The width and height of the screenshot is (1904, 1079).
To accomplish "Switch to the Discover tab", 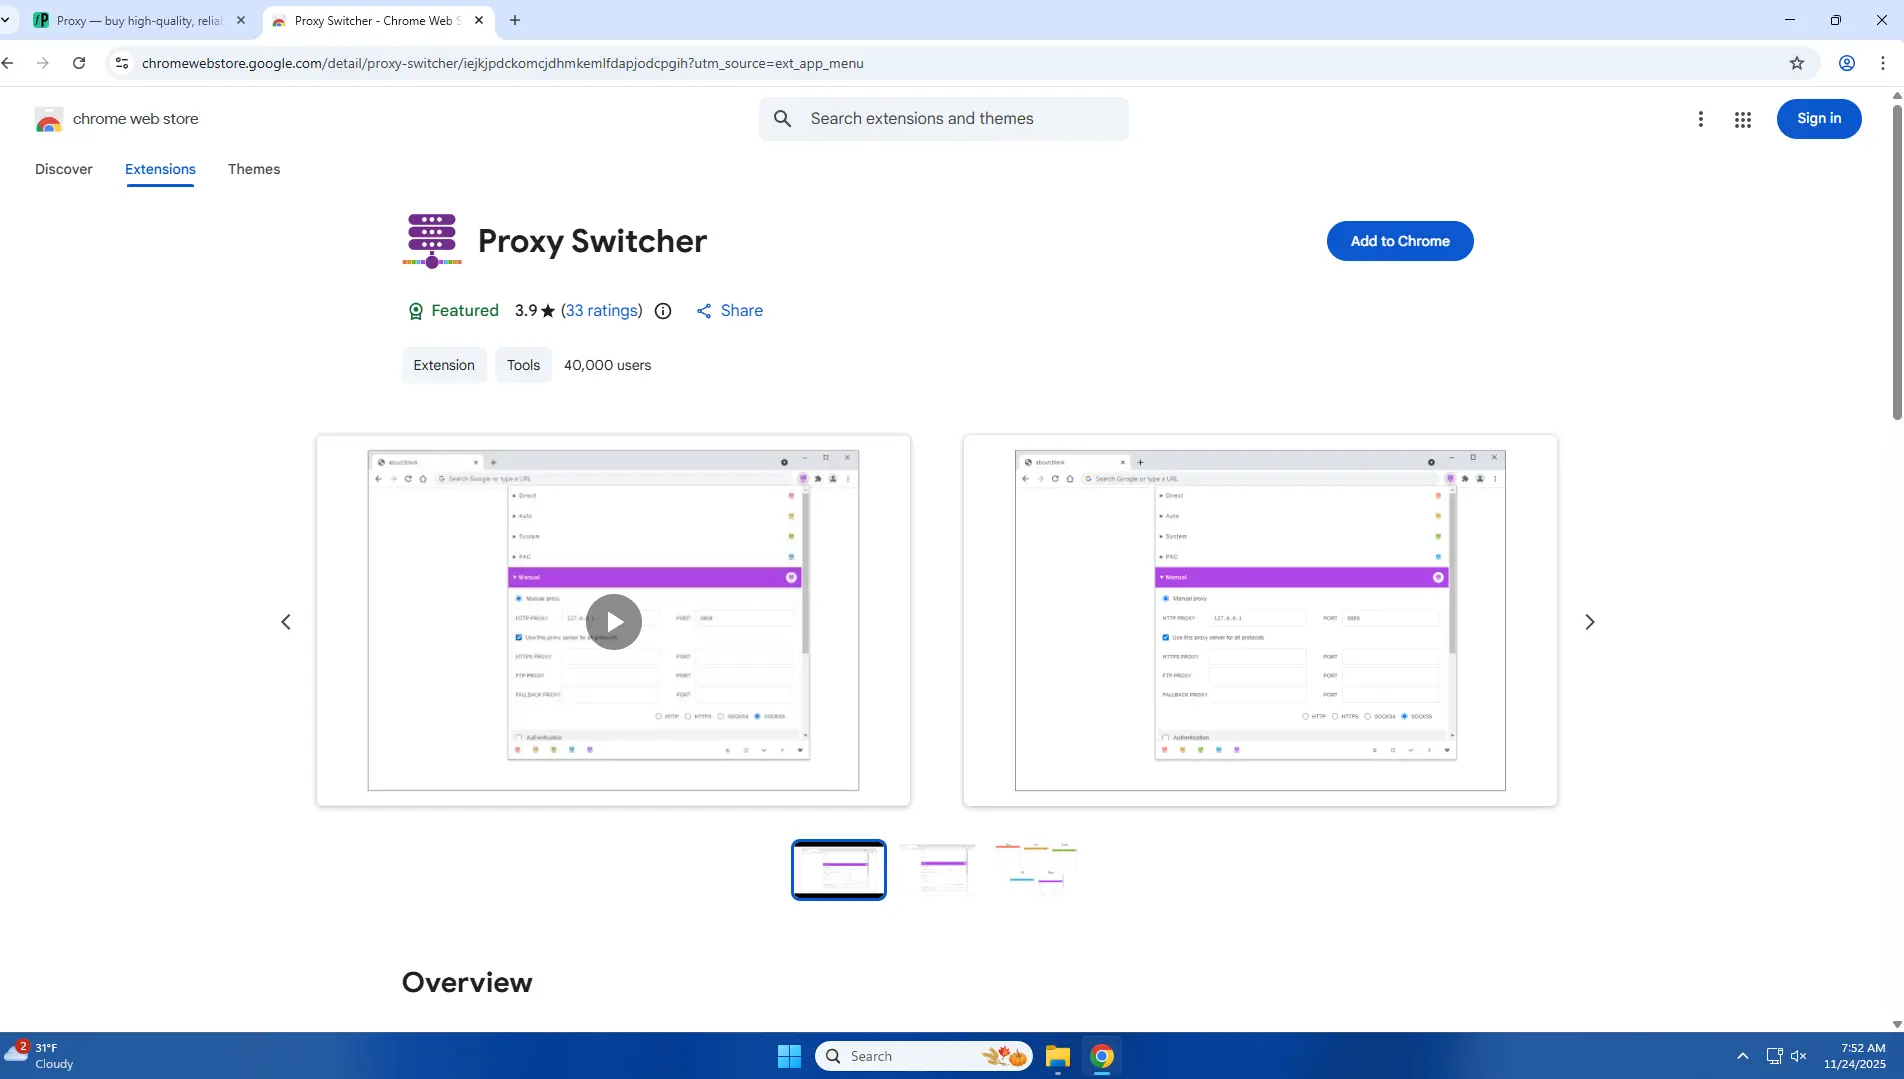I will click(64, 169).
